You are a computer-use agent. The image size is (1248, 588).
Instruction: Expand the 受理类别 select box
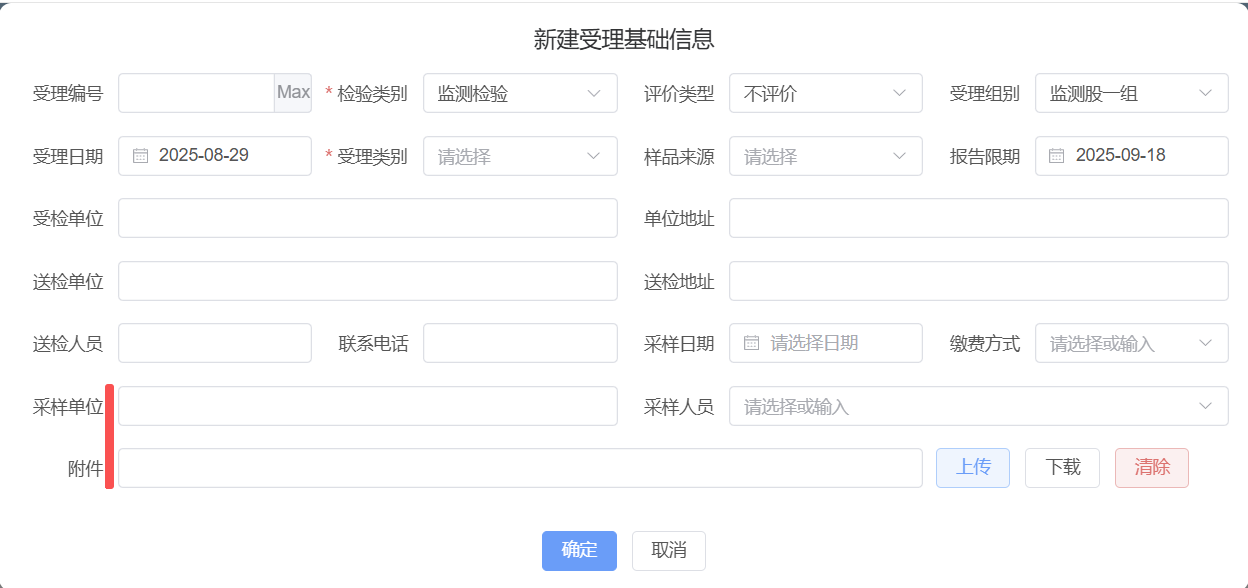point(520,156)
